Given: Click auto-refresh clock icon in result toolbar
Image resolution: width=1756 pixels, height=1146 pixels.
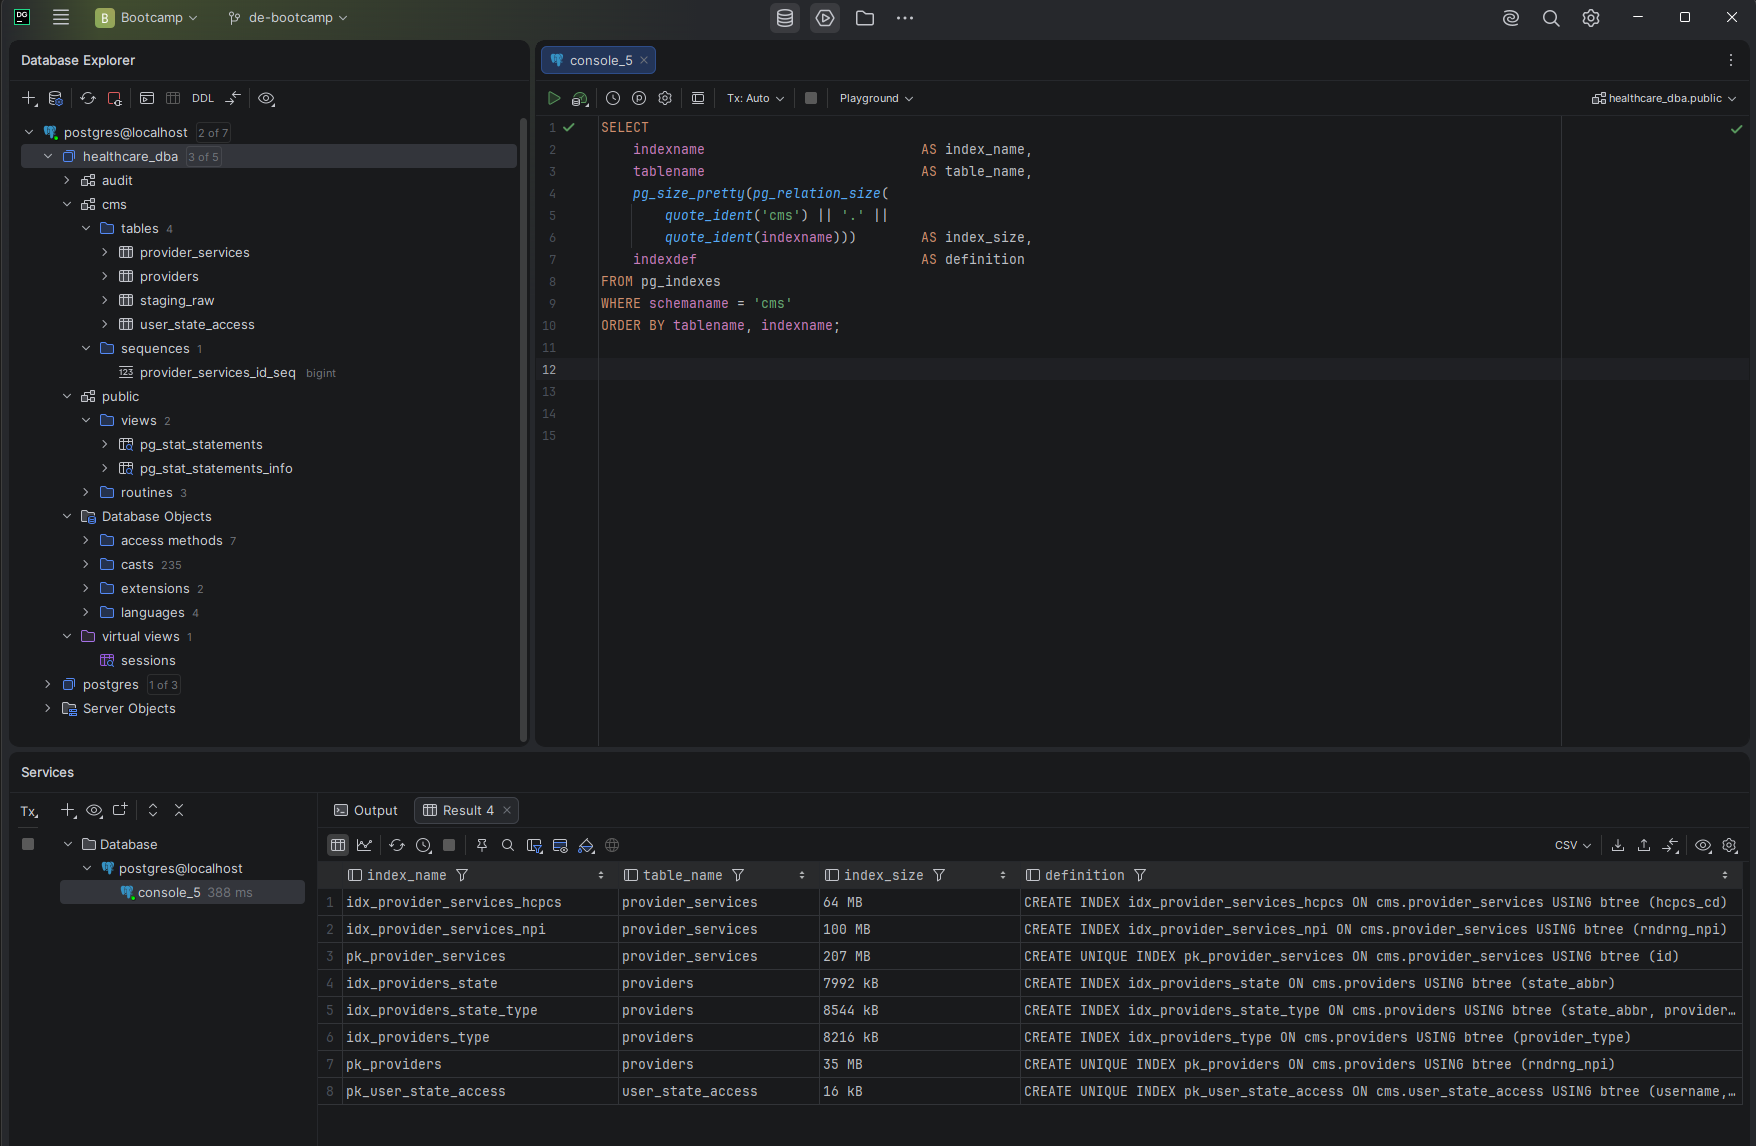Looking at the screenshot, I should 423,845.
